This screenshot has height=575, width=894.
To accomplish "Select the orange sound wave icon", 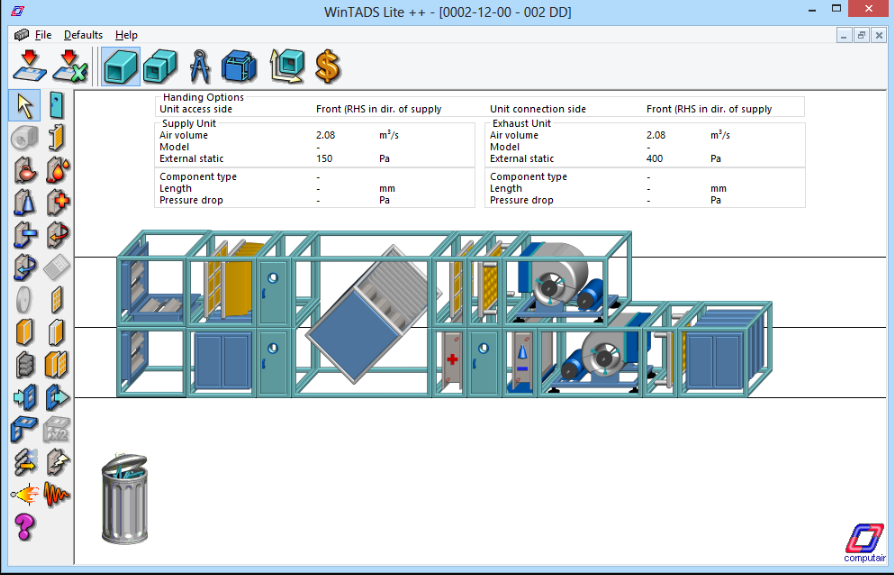I will click(56, 495).
